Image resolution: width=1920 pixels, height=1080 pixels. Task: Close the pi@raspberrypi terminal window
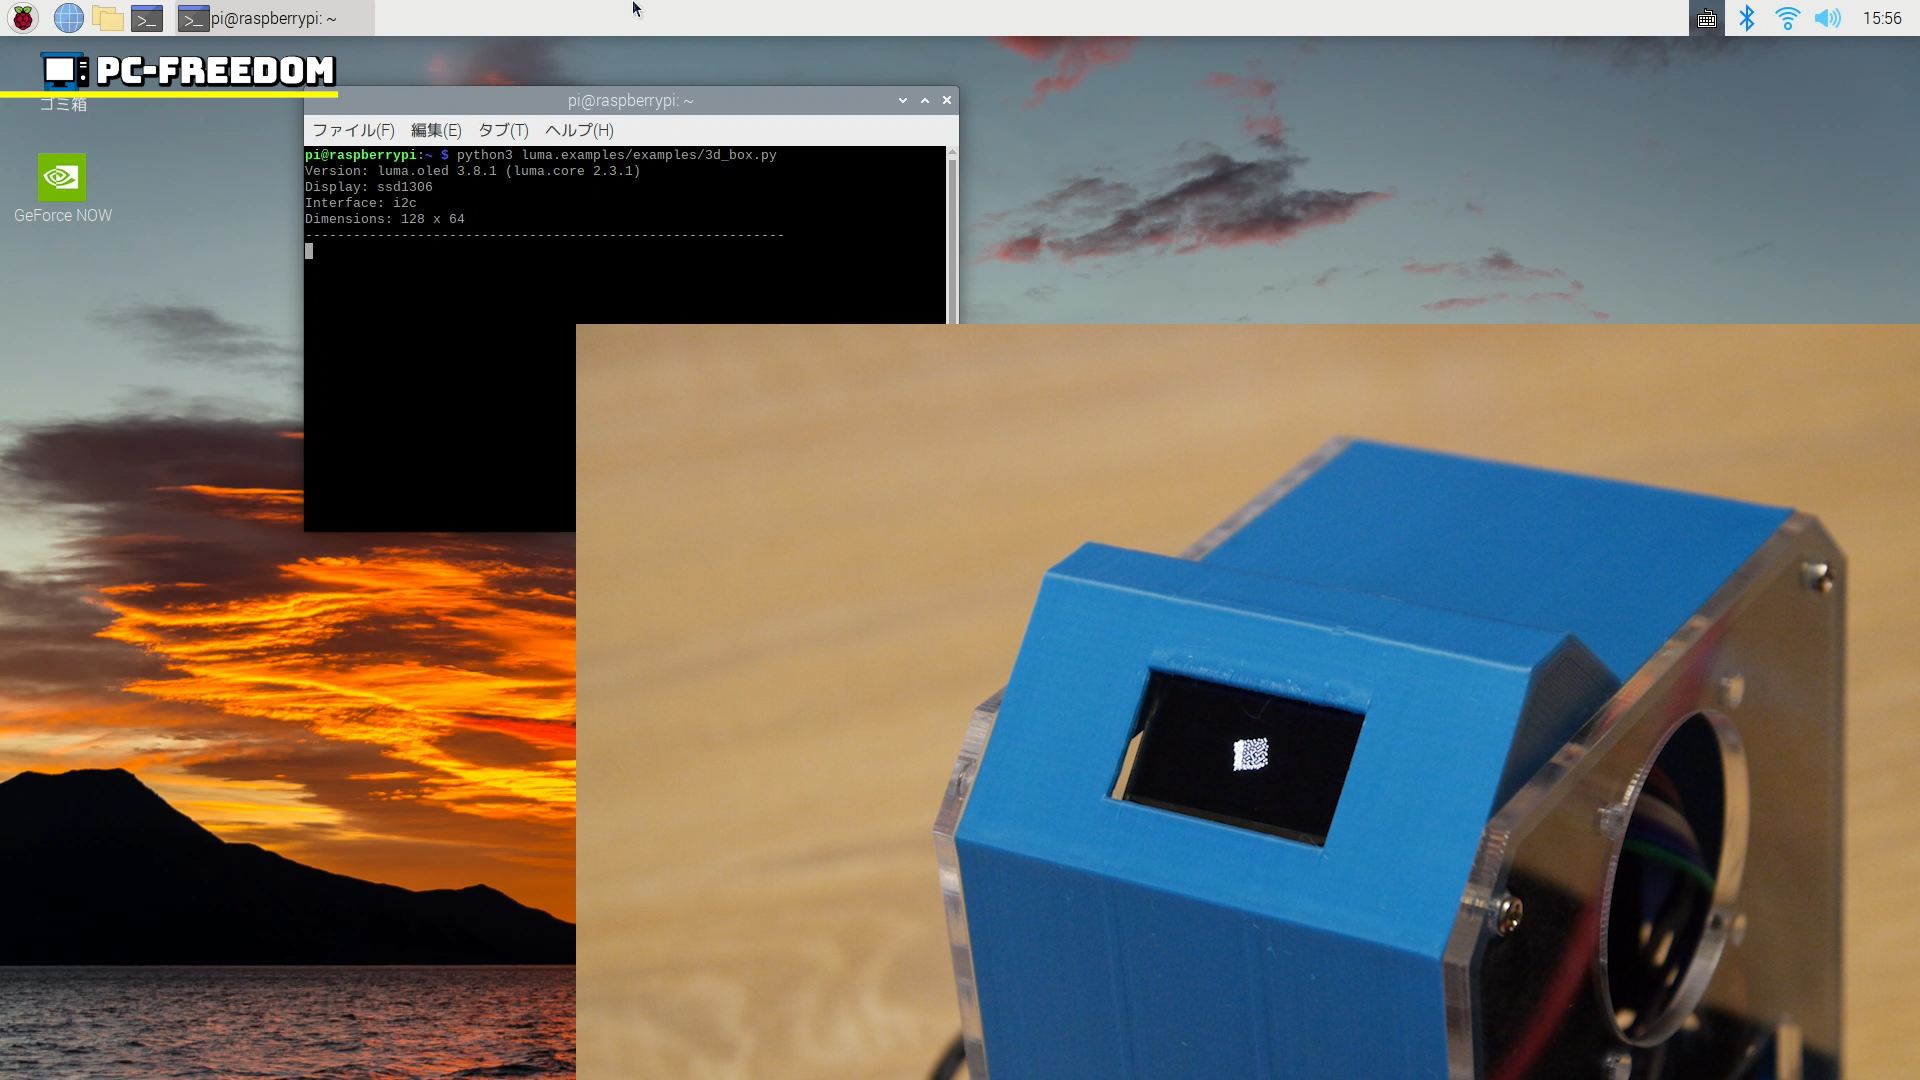[947, 100]
